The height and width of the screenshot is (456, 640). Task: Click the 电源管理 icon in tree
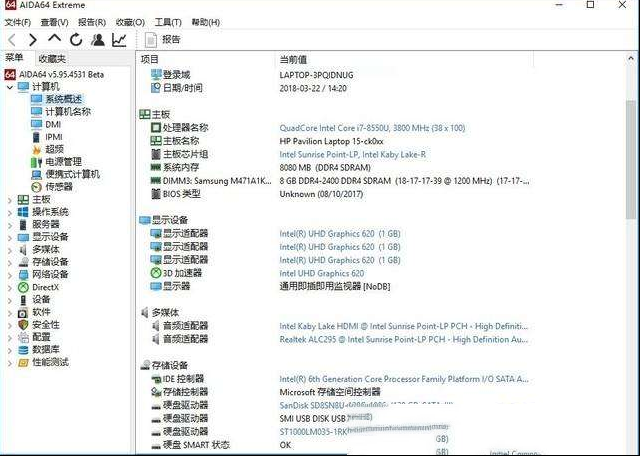[x=36, y=162]
